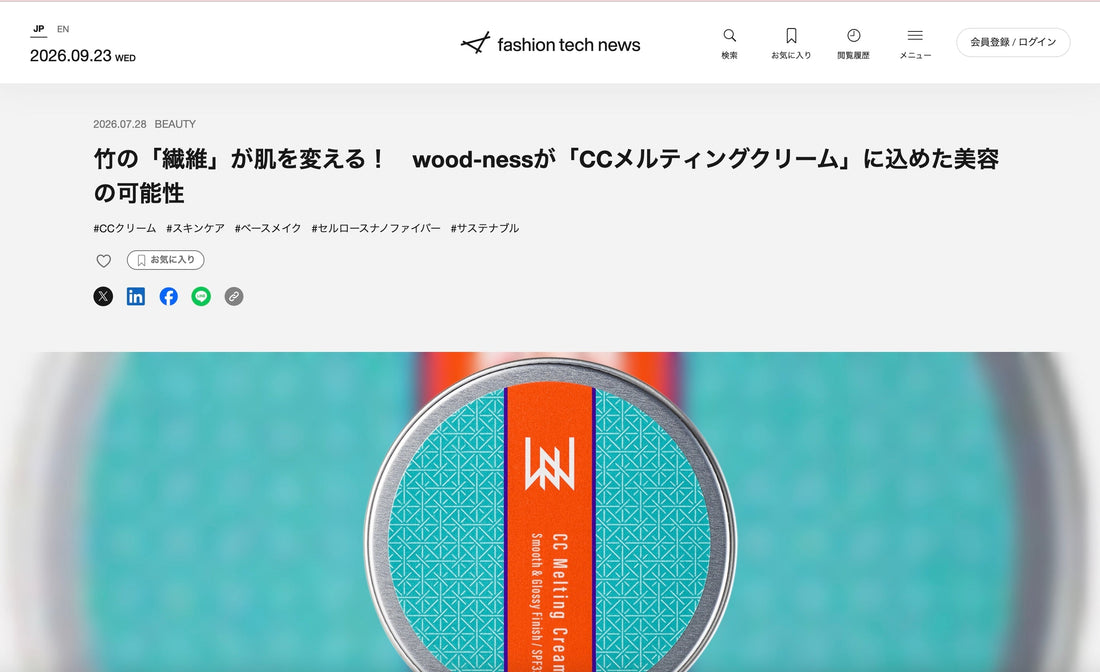The width and height of the screenshot is (1100, 672).
Task: Click the 会員登録 / ログイン button
Action: coord(1013,42)
